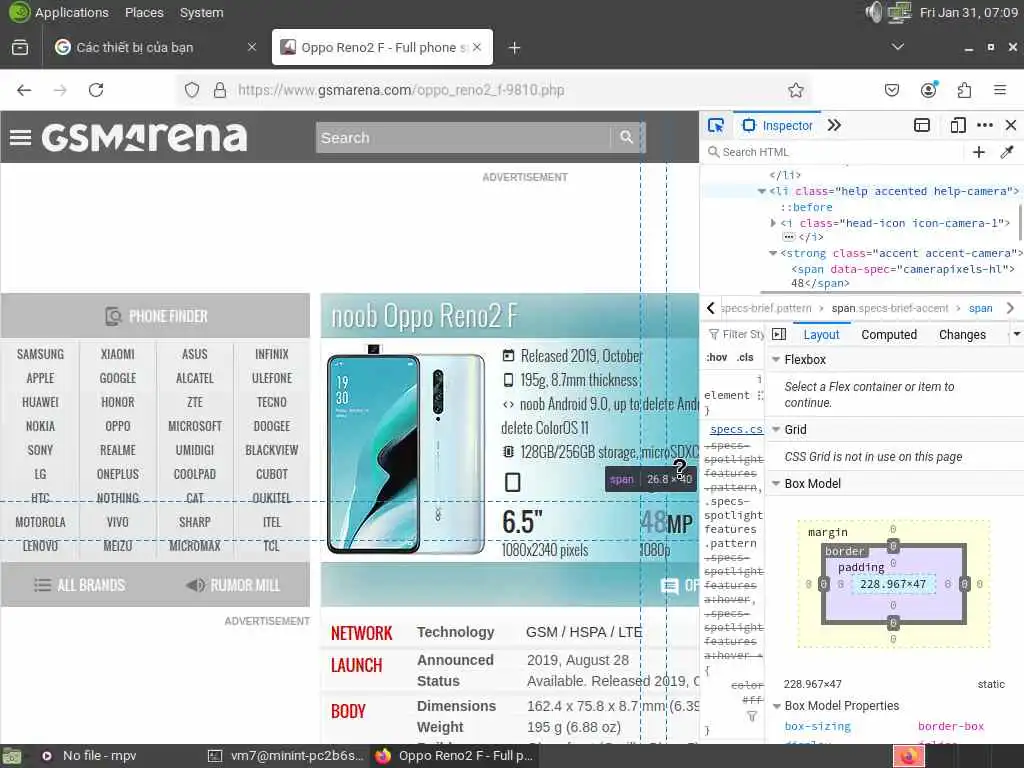Close the developer tools panel
Image resolution: width=1024 pixels, height=768 pixels.
pyautogui.click(x=1011, y=125)
